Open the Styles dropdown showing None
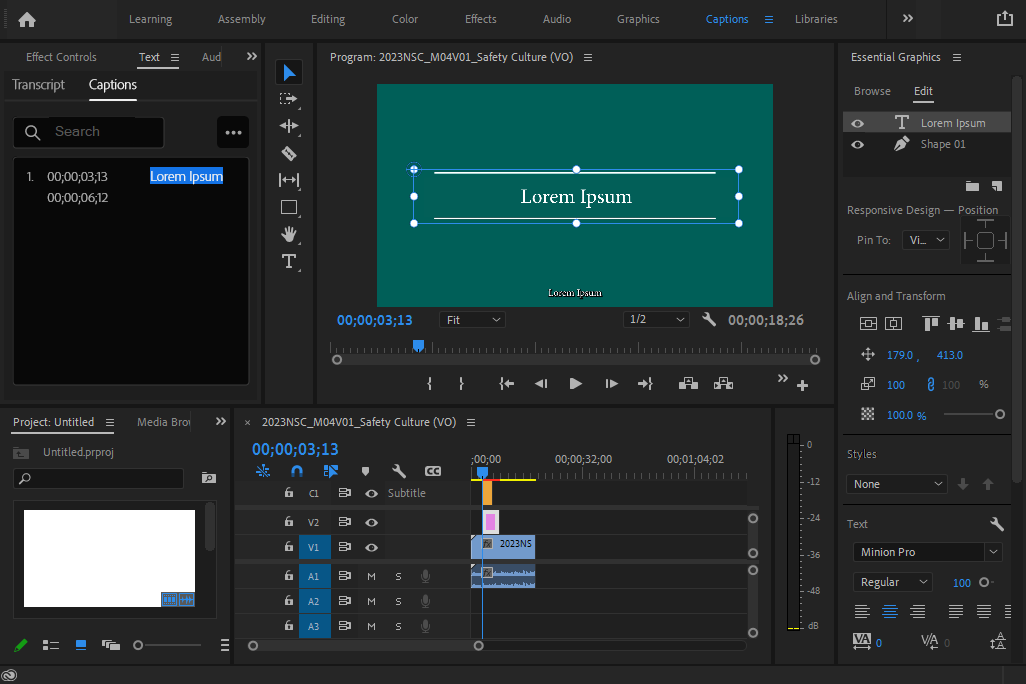Screen dimensions: 1026x684 click(x=896, y=483)
